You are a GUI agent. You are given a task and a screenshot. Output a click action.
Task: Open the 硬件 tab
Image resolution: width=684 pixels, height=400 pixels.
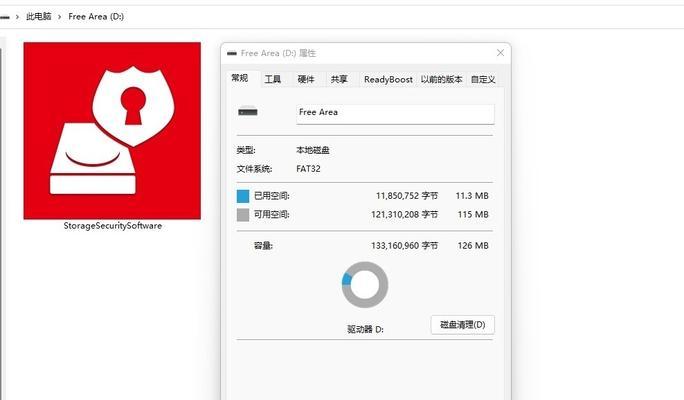[x=306, y=79]
